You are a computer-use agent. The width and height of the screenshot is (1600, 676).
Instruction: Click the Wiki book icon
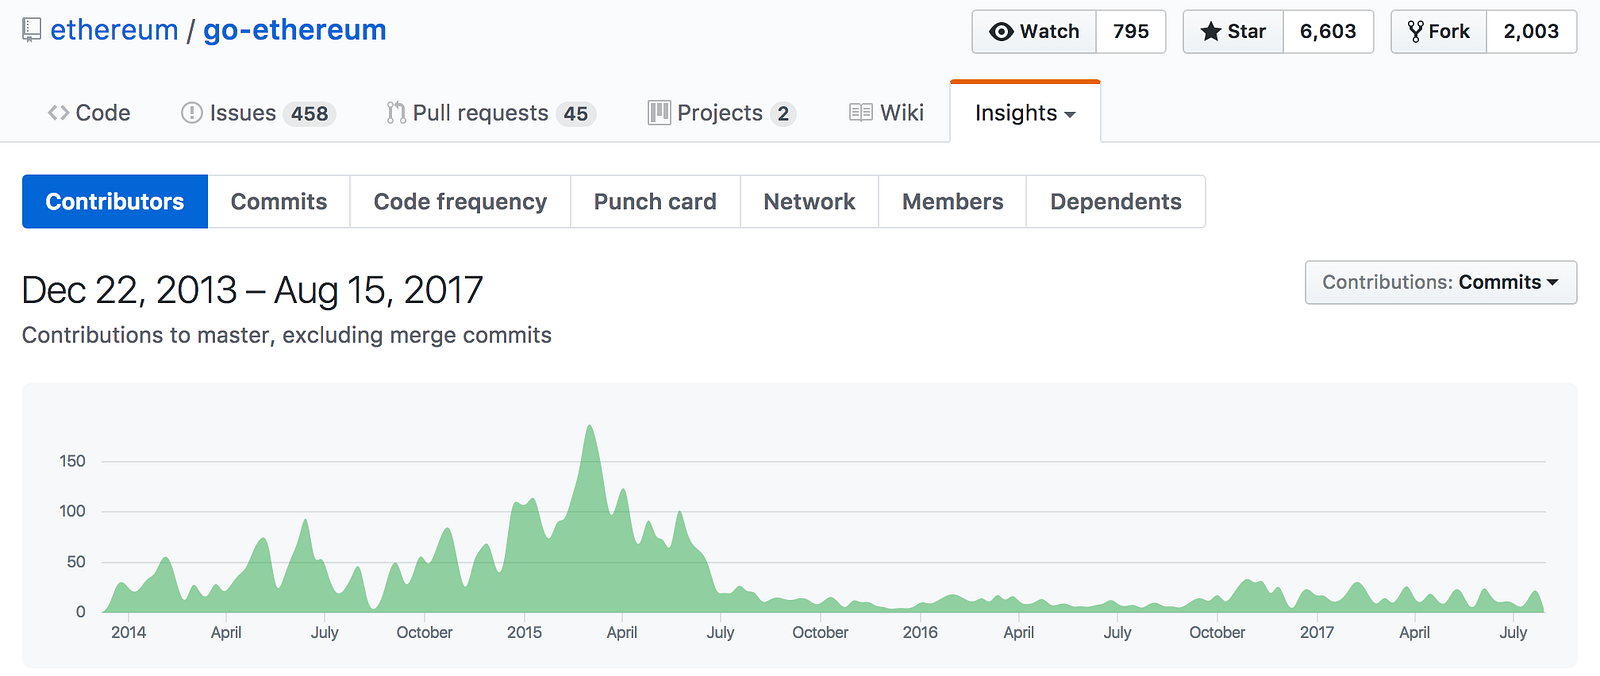coord(860,113)
